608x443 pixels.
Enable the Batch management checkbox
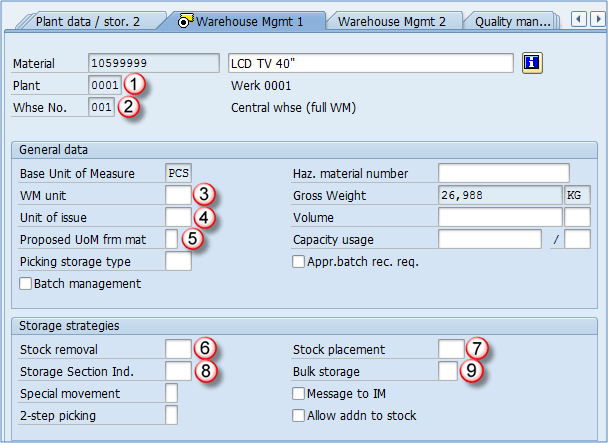(x=26, y=284)
